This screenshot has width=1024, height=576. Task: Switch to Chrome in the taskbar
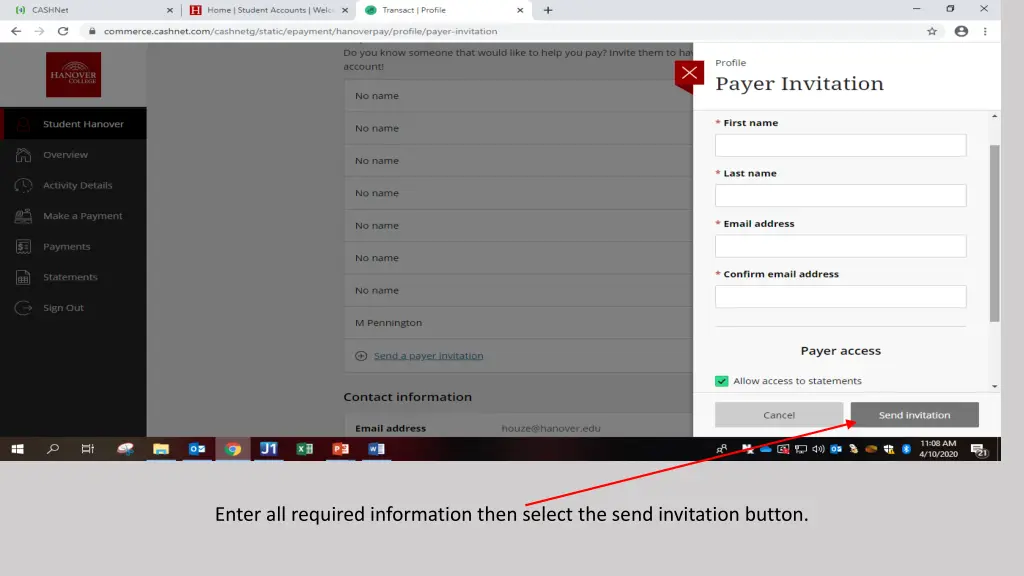point(233,449)
